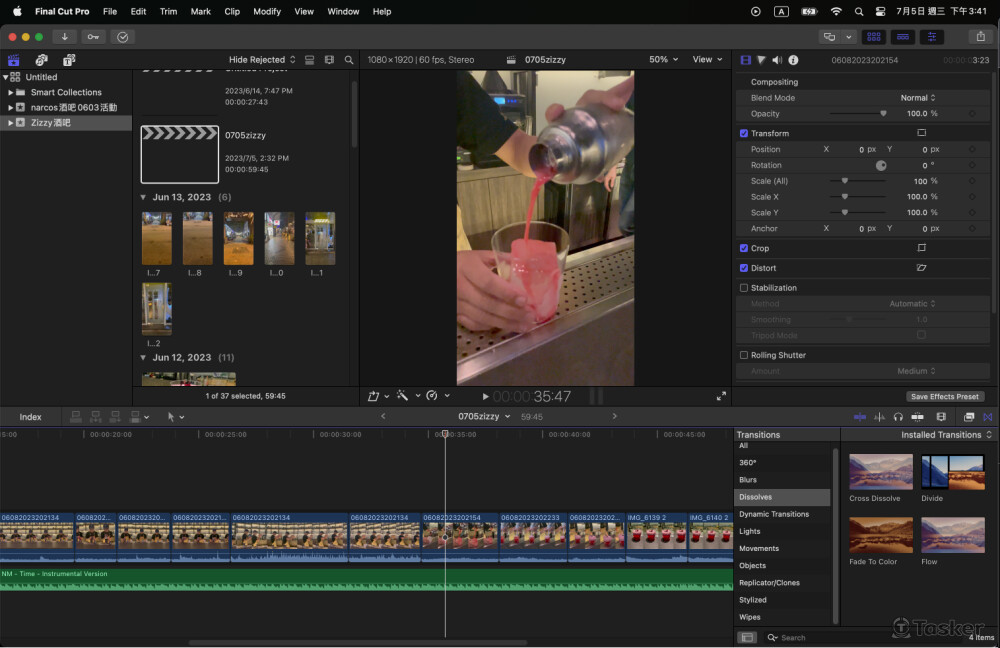
Task: Click the Share export icon
Action: coord(979,37)
